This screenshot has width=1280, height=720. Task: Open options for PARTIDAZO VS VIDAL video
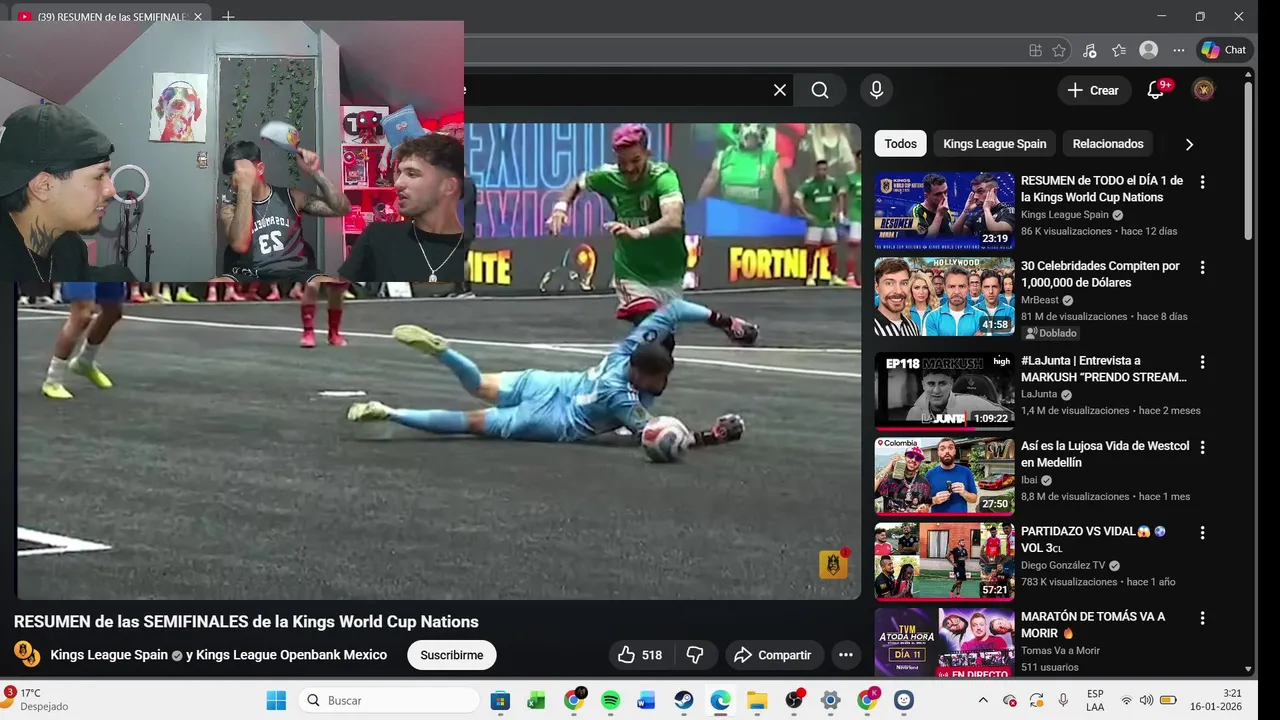pos(1202,533)
